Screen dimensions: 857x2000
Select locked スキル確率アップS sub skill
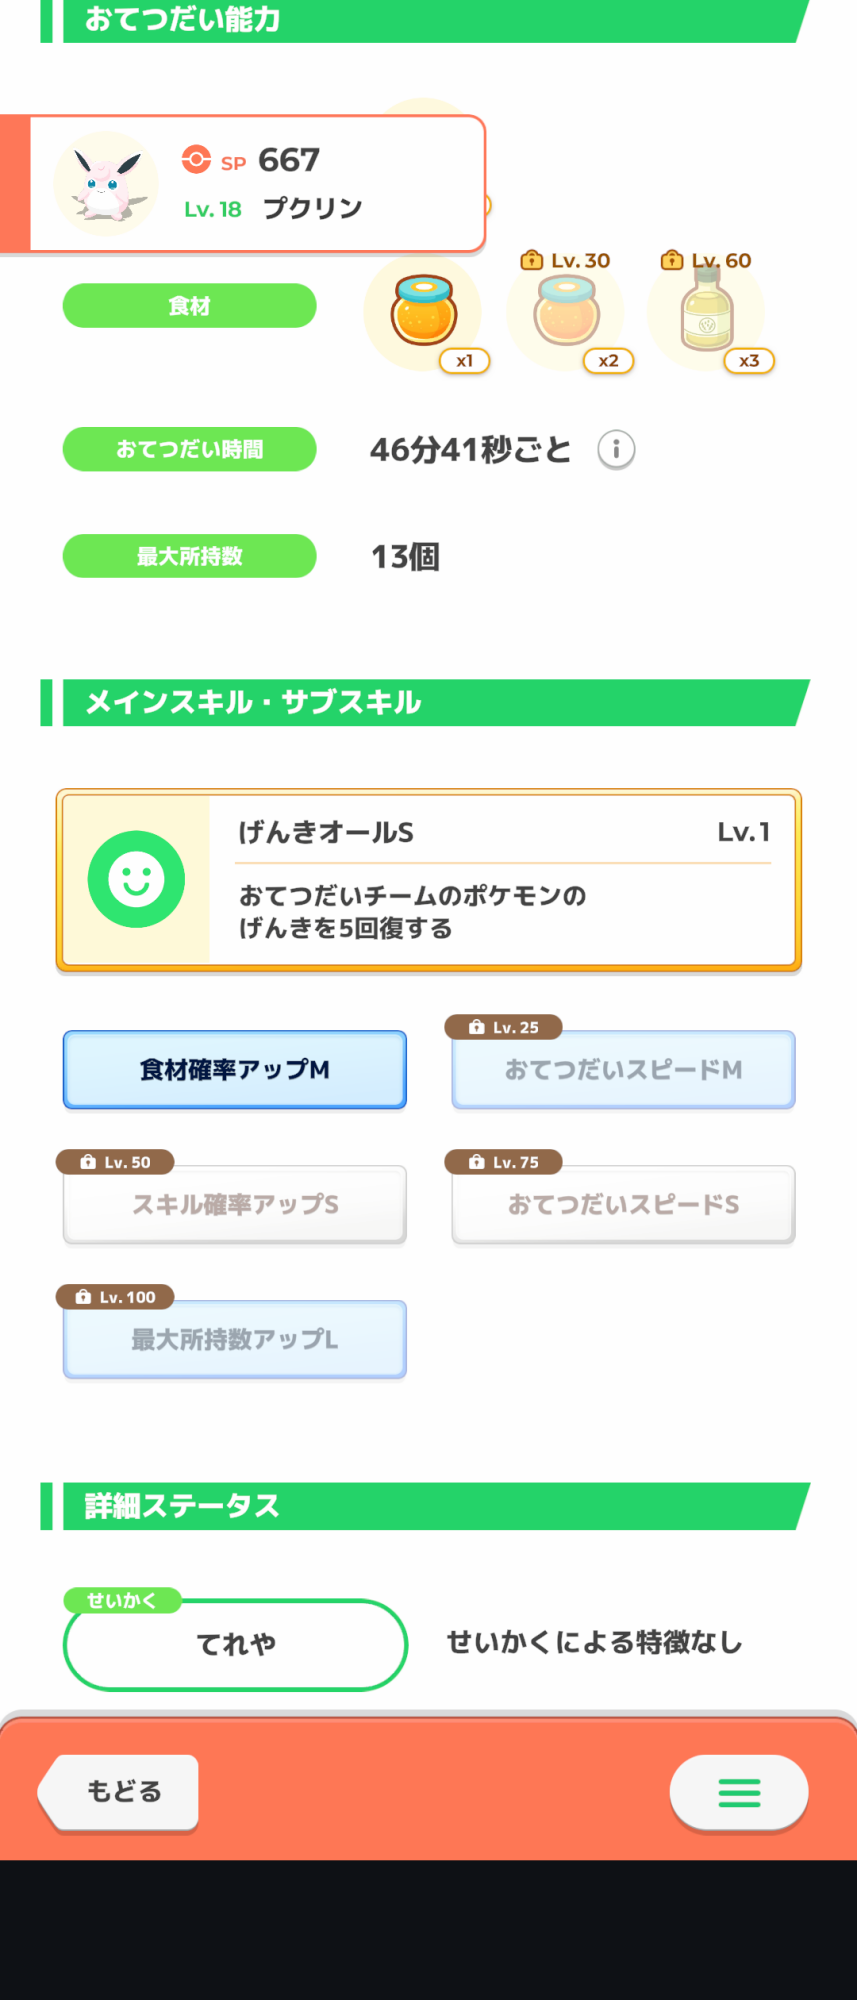point(235,1205)
